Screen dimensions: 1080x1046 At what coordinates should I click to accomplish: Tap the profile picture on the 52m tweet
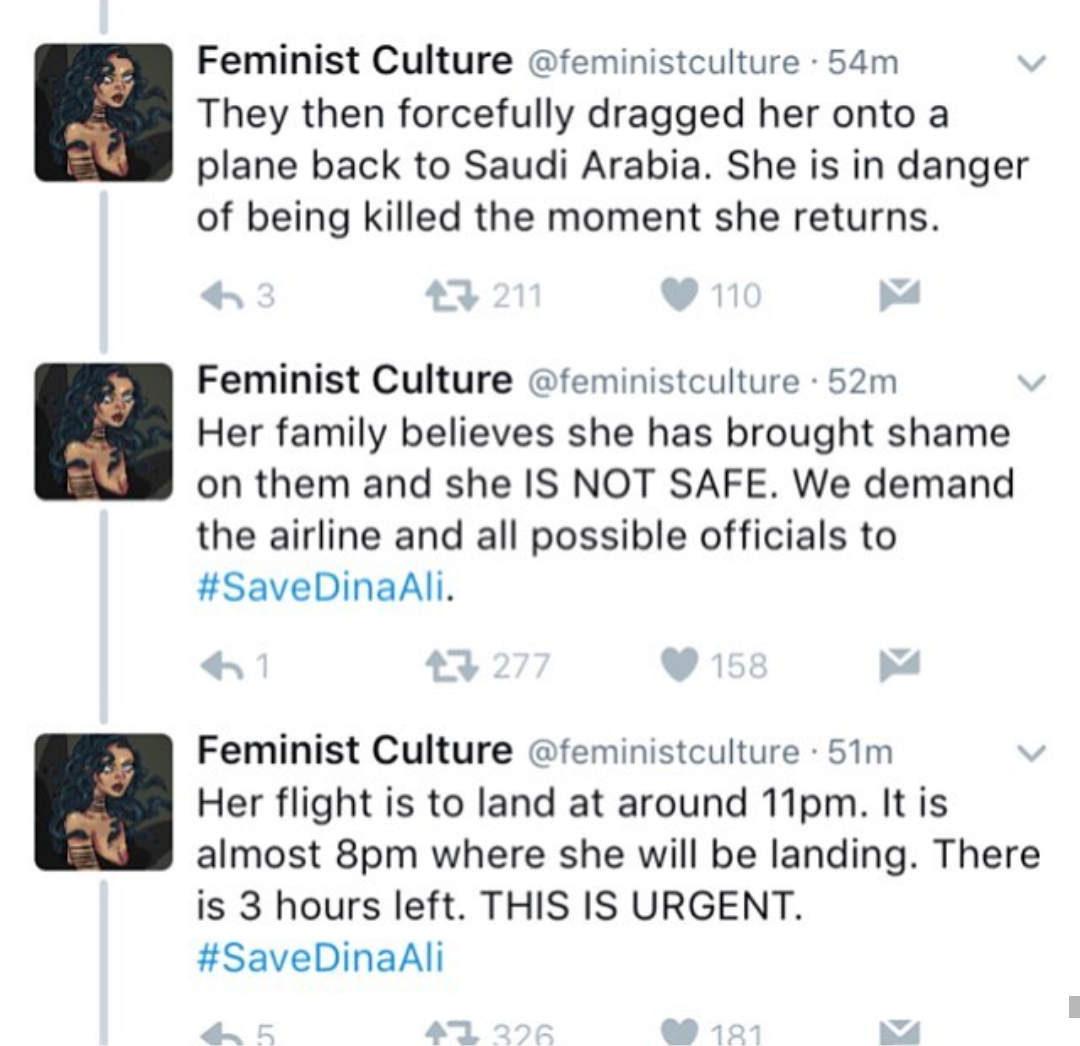pyautogui.click(x=103, y=431)
